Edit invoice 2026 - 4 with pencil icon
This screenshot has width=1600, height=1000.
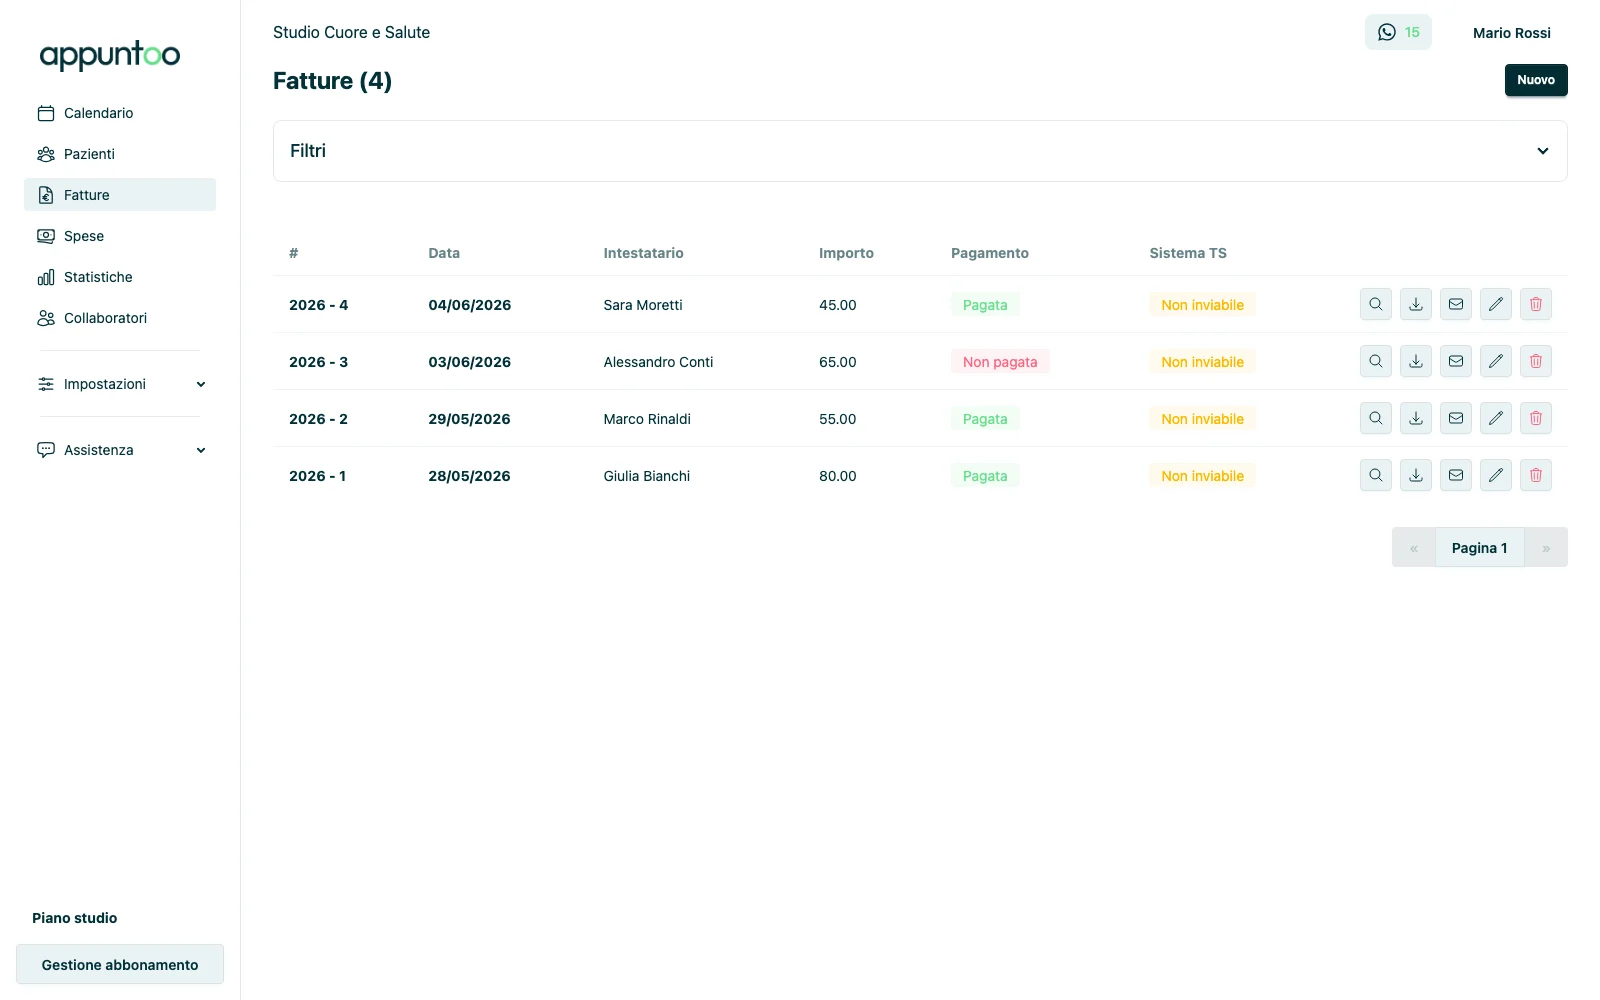(1496, 304)
